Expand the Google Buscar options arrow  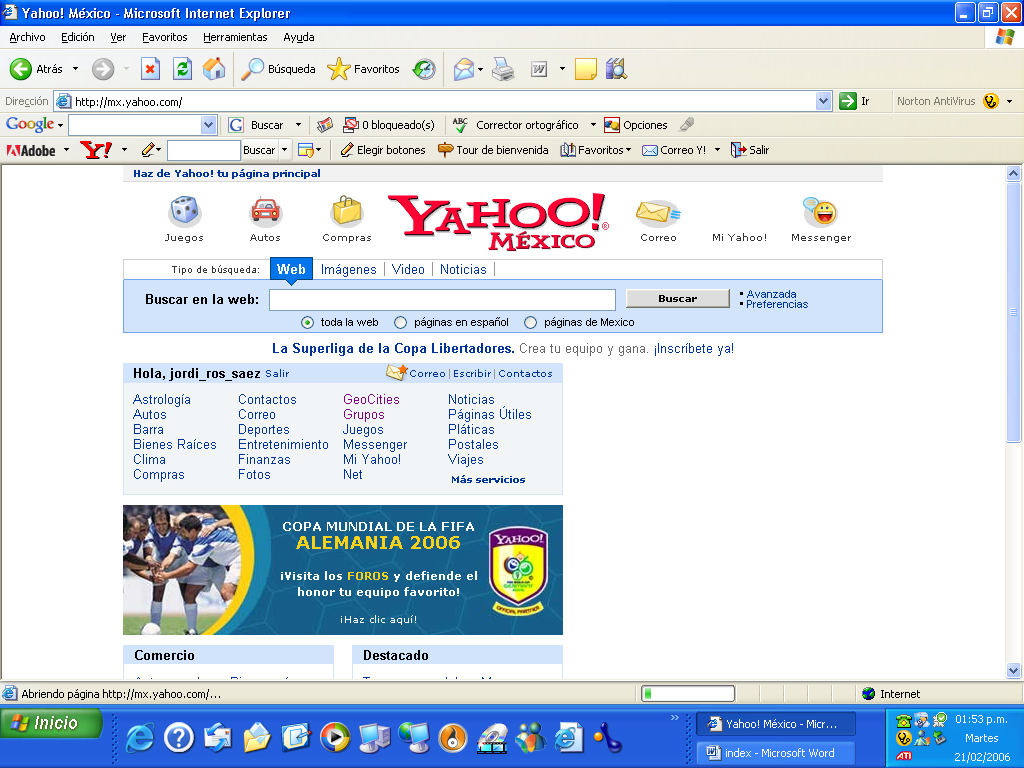coord(298,125)
